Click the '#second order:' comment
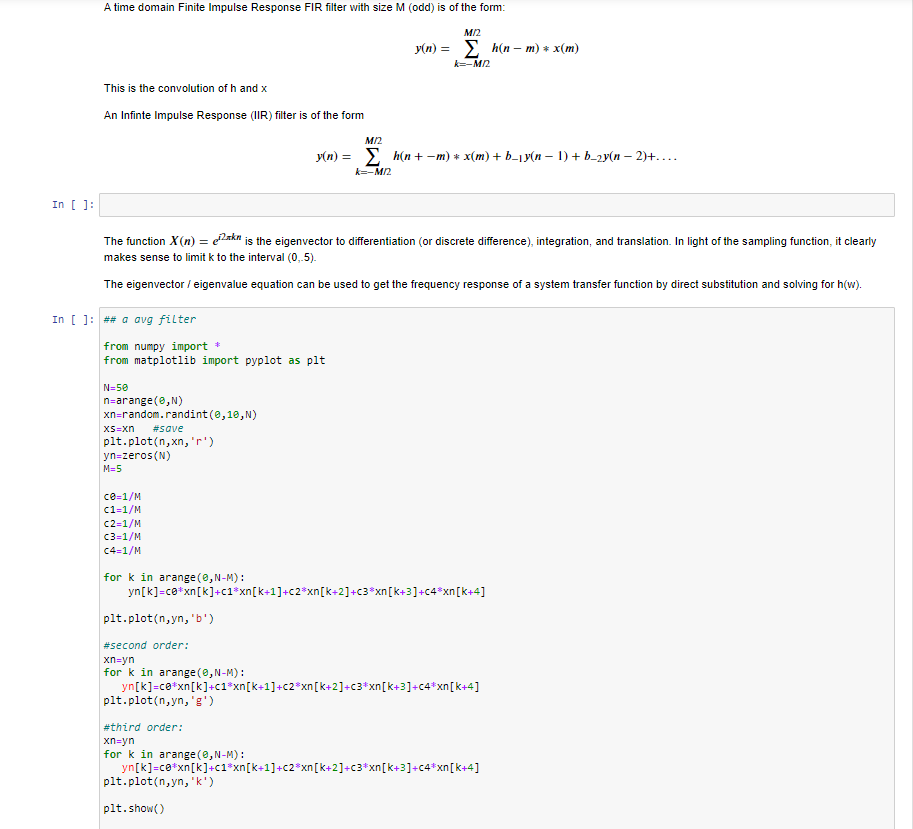Image resolution: width=913 pixels, height=829 pixels. (133, 645)
